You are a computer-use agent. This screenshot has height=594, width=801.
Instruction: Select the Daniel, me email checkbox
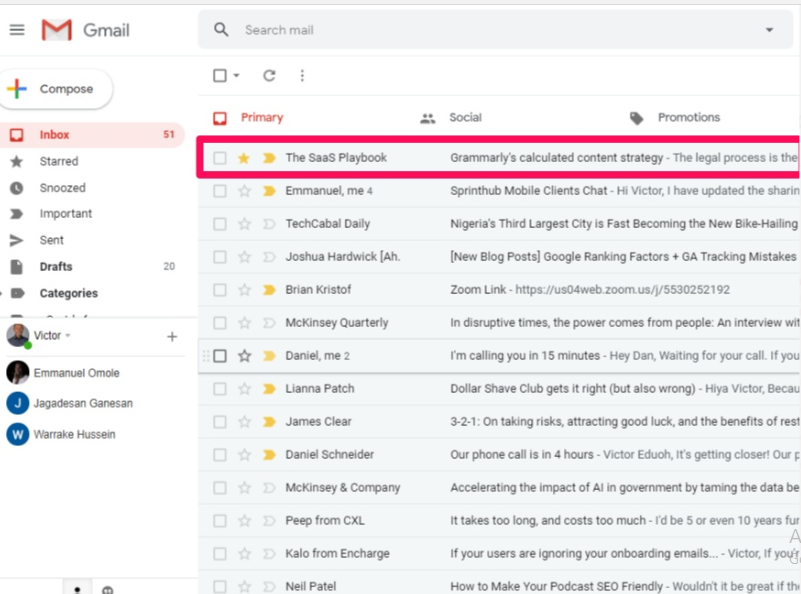click(220, 356)
